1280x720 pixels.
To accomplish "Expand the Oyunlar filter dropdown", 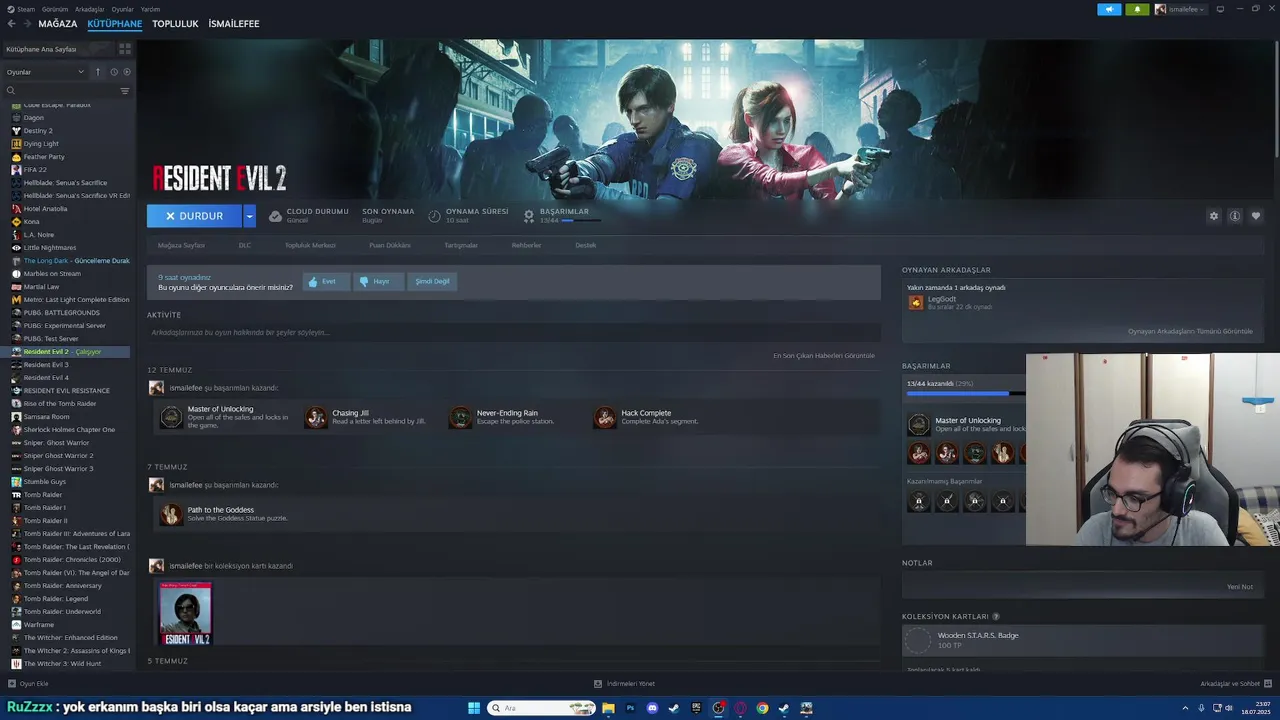I will [45, 72].
